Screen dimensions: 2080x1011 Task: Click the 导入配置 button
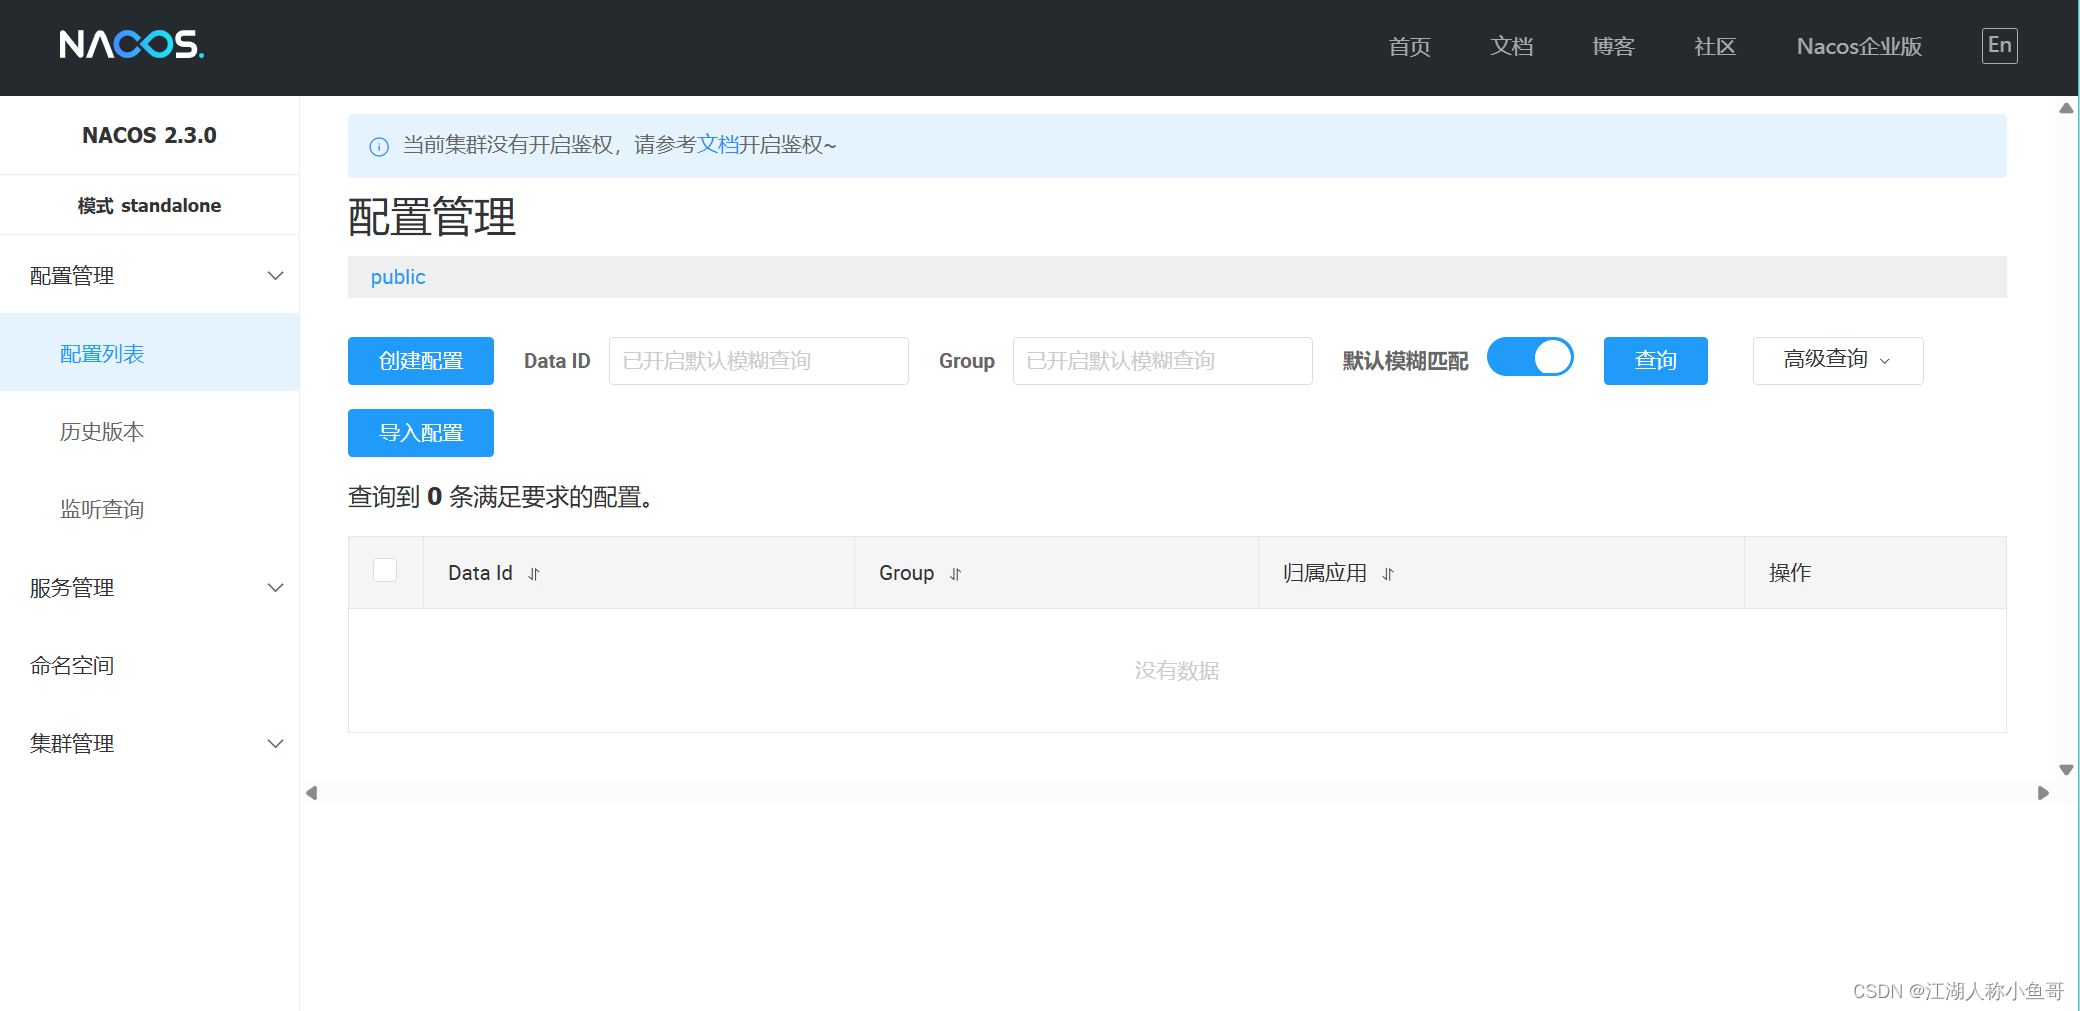pyautogui.click(x=421, y=433)
